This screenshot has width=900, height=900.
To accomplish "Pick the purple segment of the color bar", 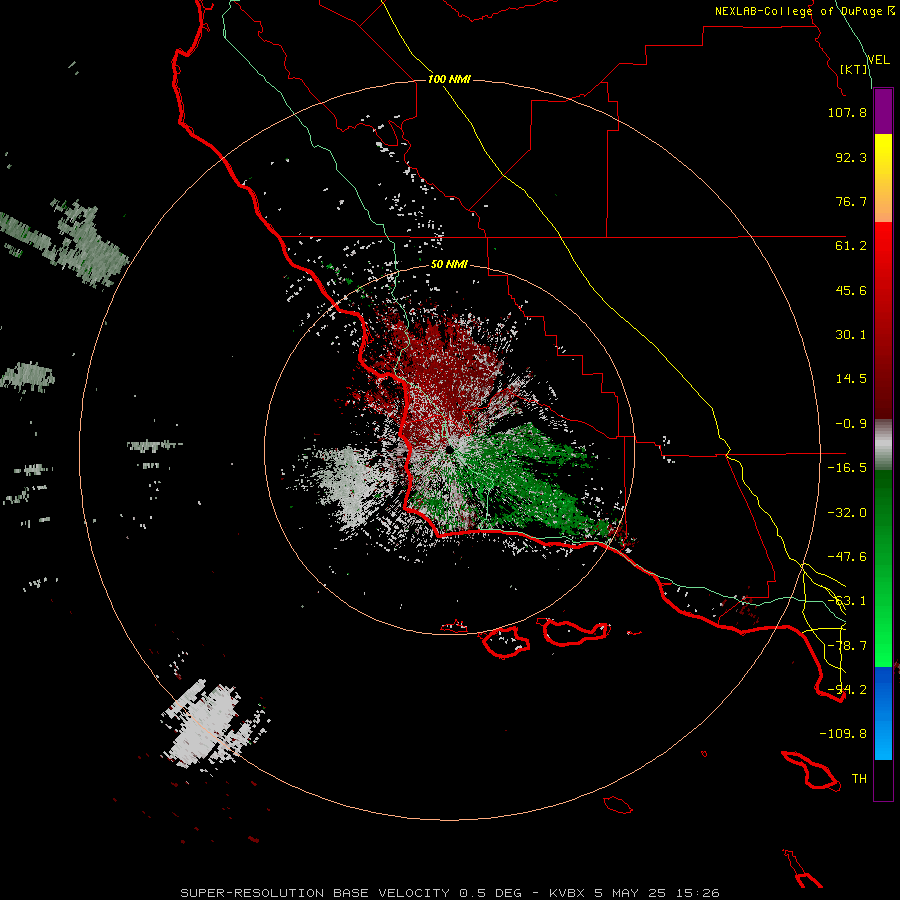I will [x=883, y=111].
